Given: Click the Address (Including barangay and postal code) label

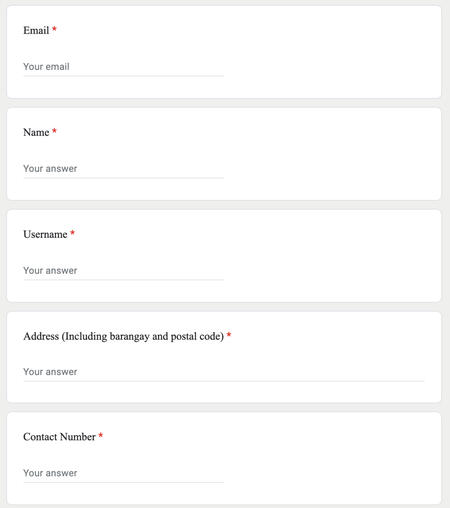Looking at the screenshot, I should click(x=123, y=336).
